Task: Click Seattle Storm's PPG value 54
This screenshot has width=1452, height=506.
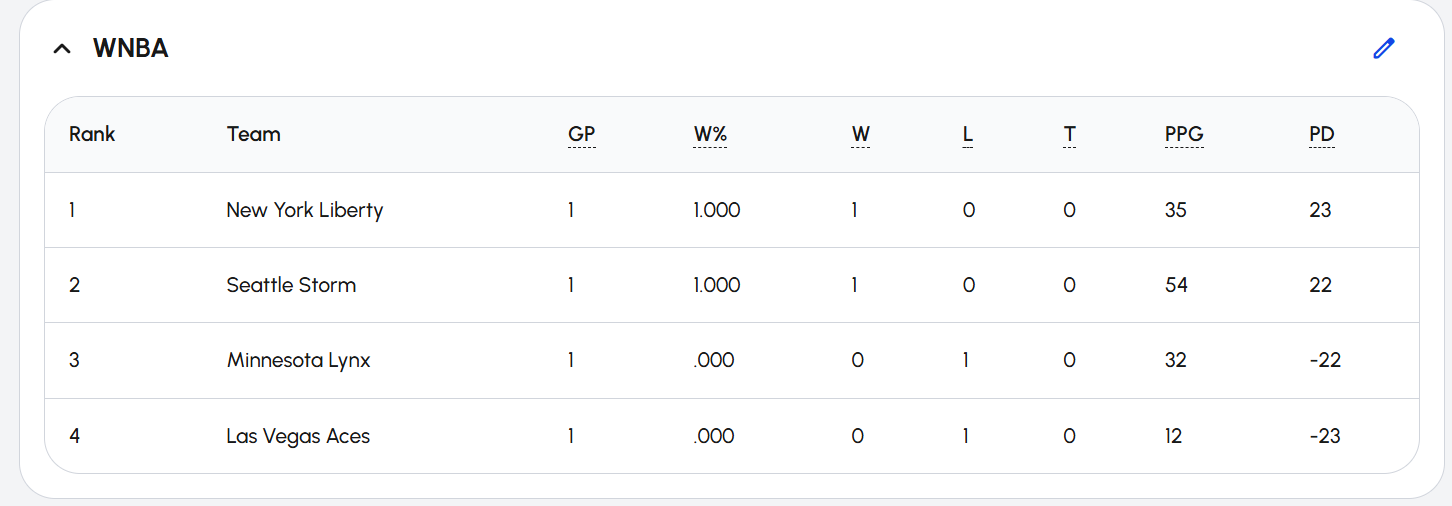Action: [x=1176, y=285]
